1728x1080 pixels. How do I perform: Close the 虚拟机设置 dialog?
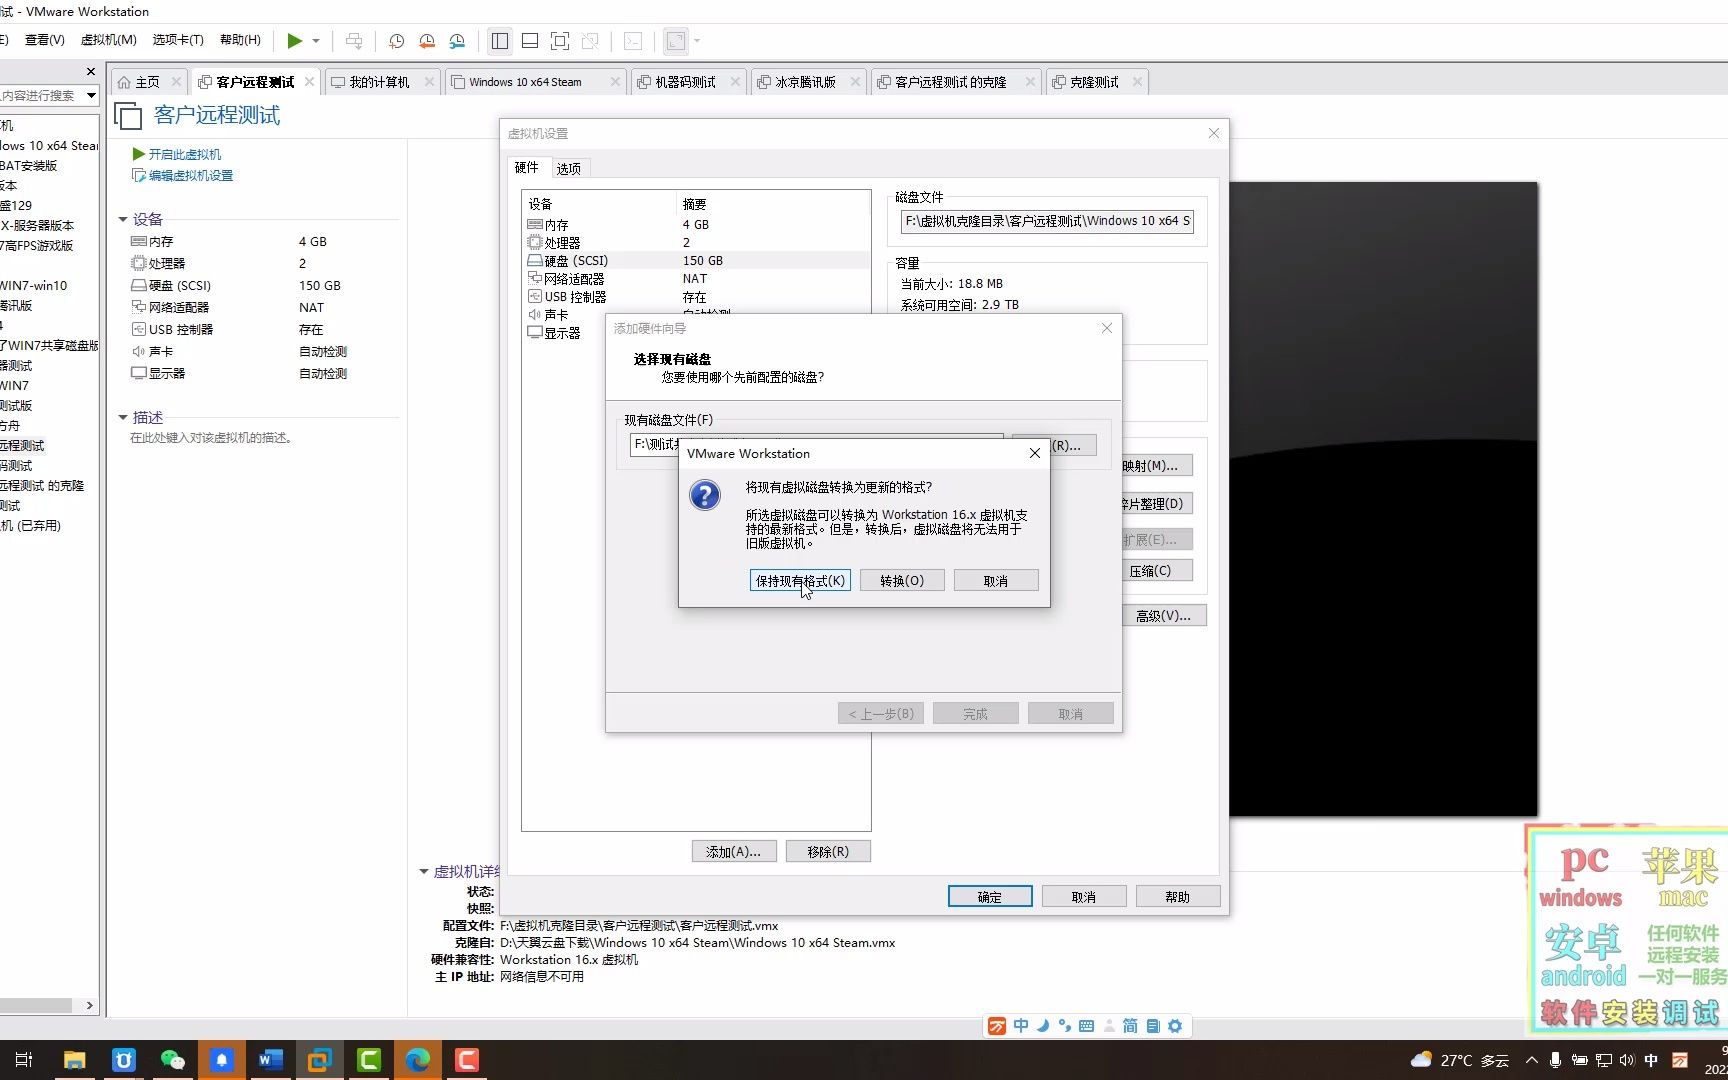click(1214, 133)
